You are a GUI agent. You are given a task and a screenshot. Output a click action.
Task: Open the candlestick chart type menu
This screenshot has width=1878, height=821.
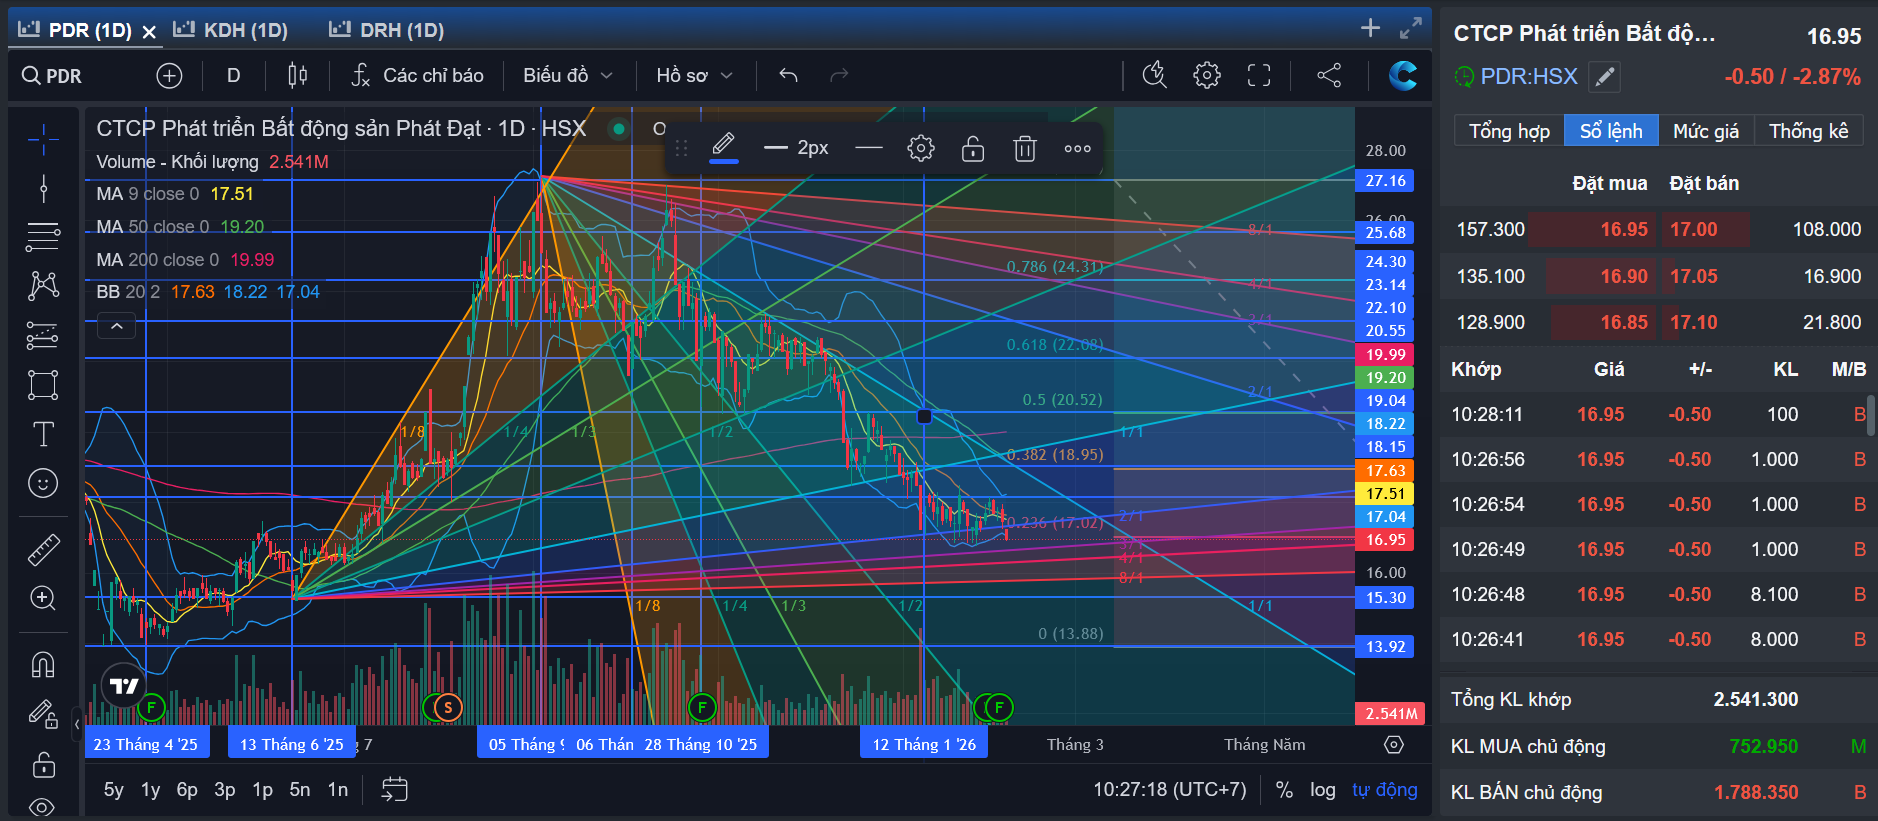[x=297, y=76]
